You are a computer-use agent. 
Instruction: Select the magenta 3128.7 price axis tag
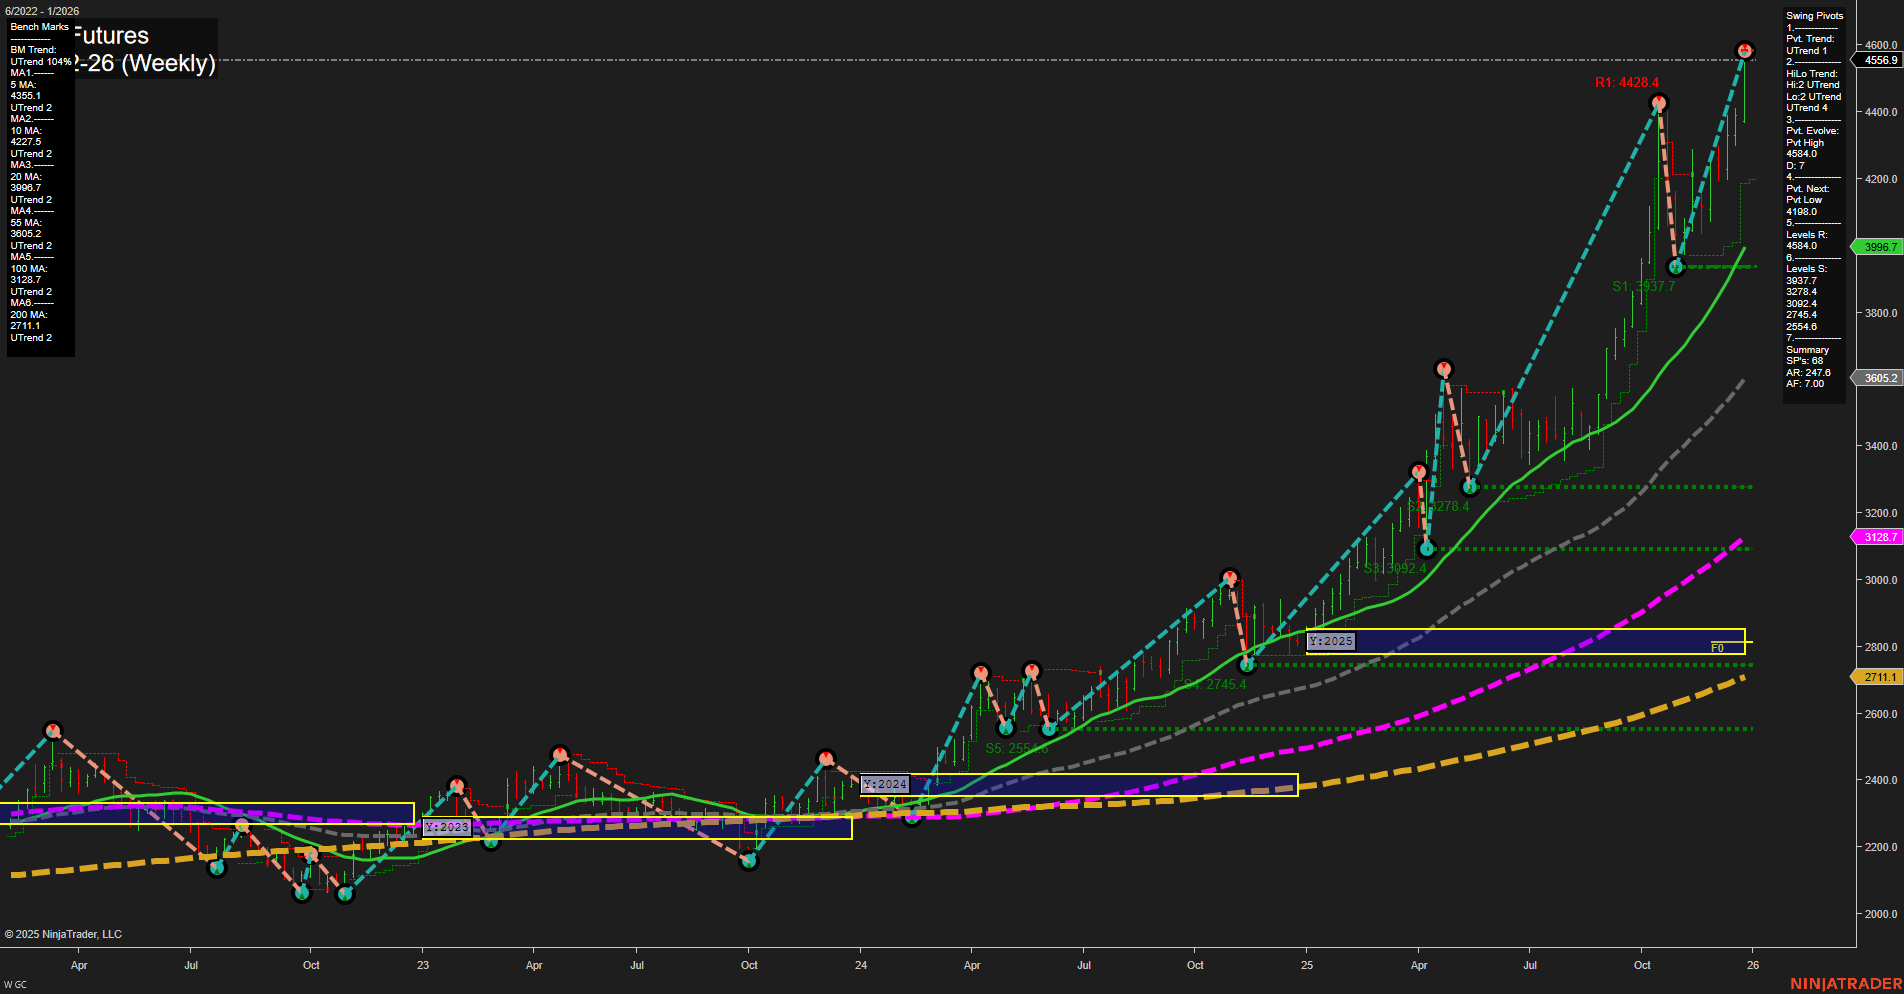tap(1877, 537)
